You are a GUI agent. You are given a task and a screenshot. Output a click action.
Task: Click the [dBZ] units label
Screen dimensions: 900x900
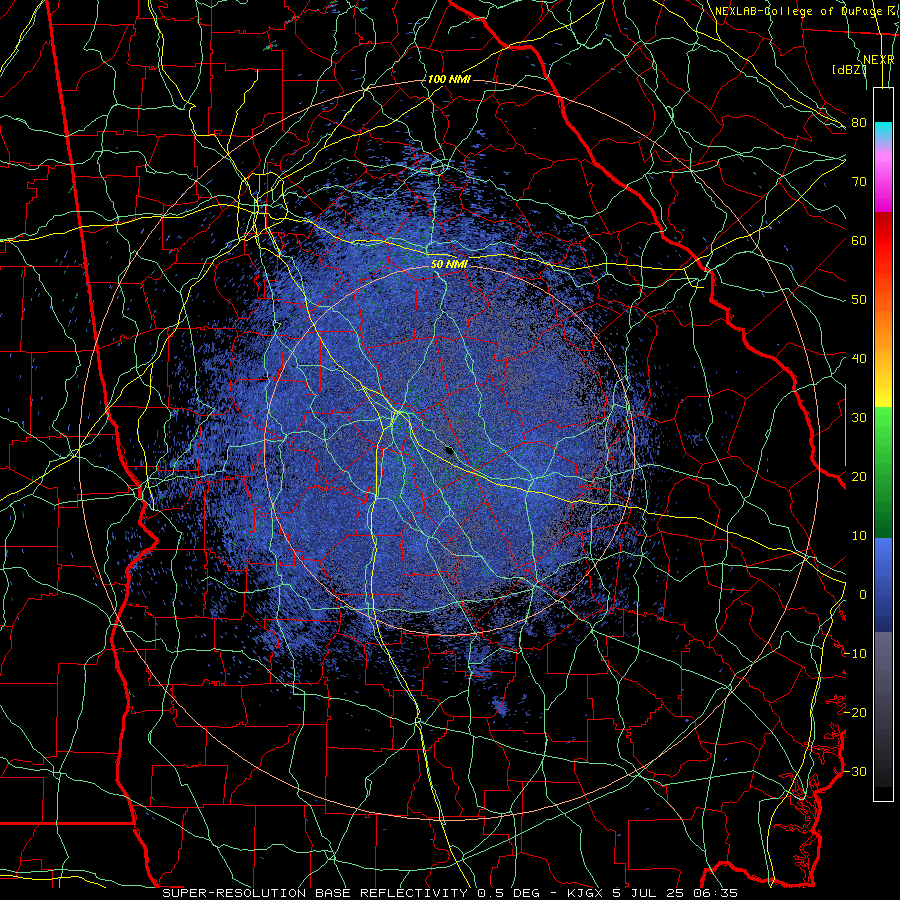point(849,69)
